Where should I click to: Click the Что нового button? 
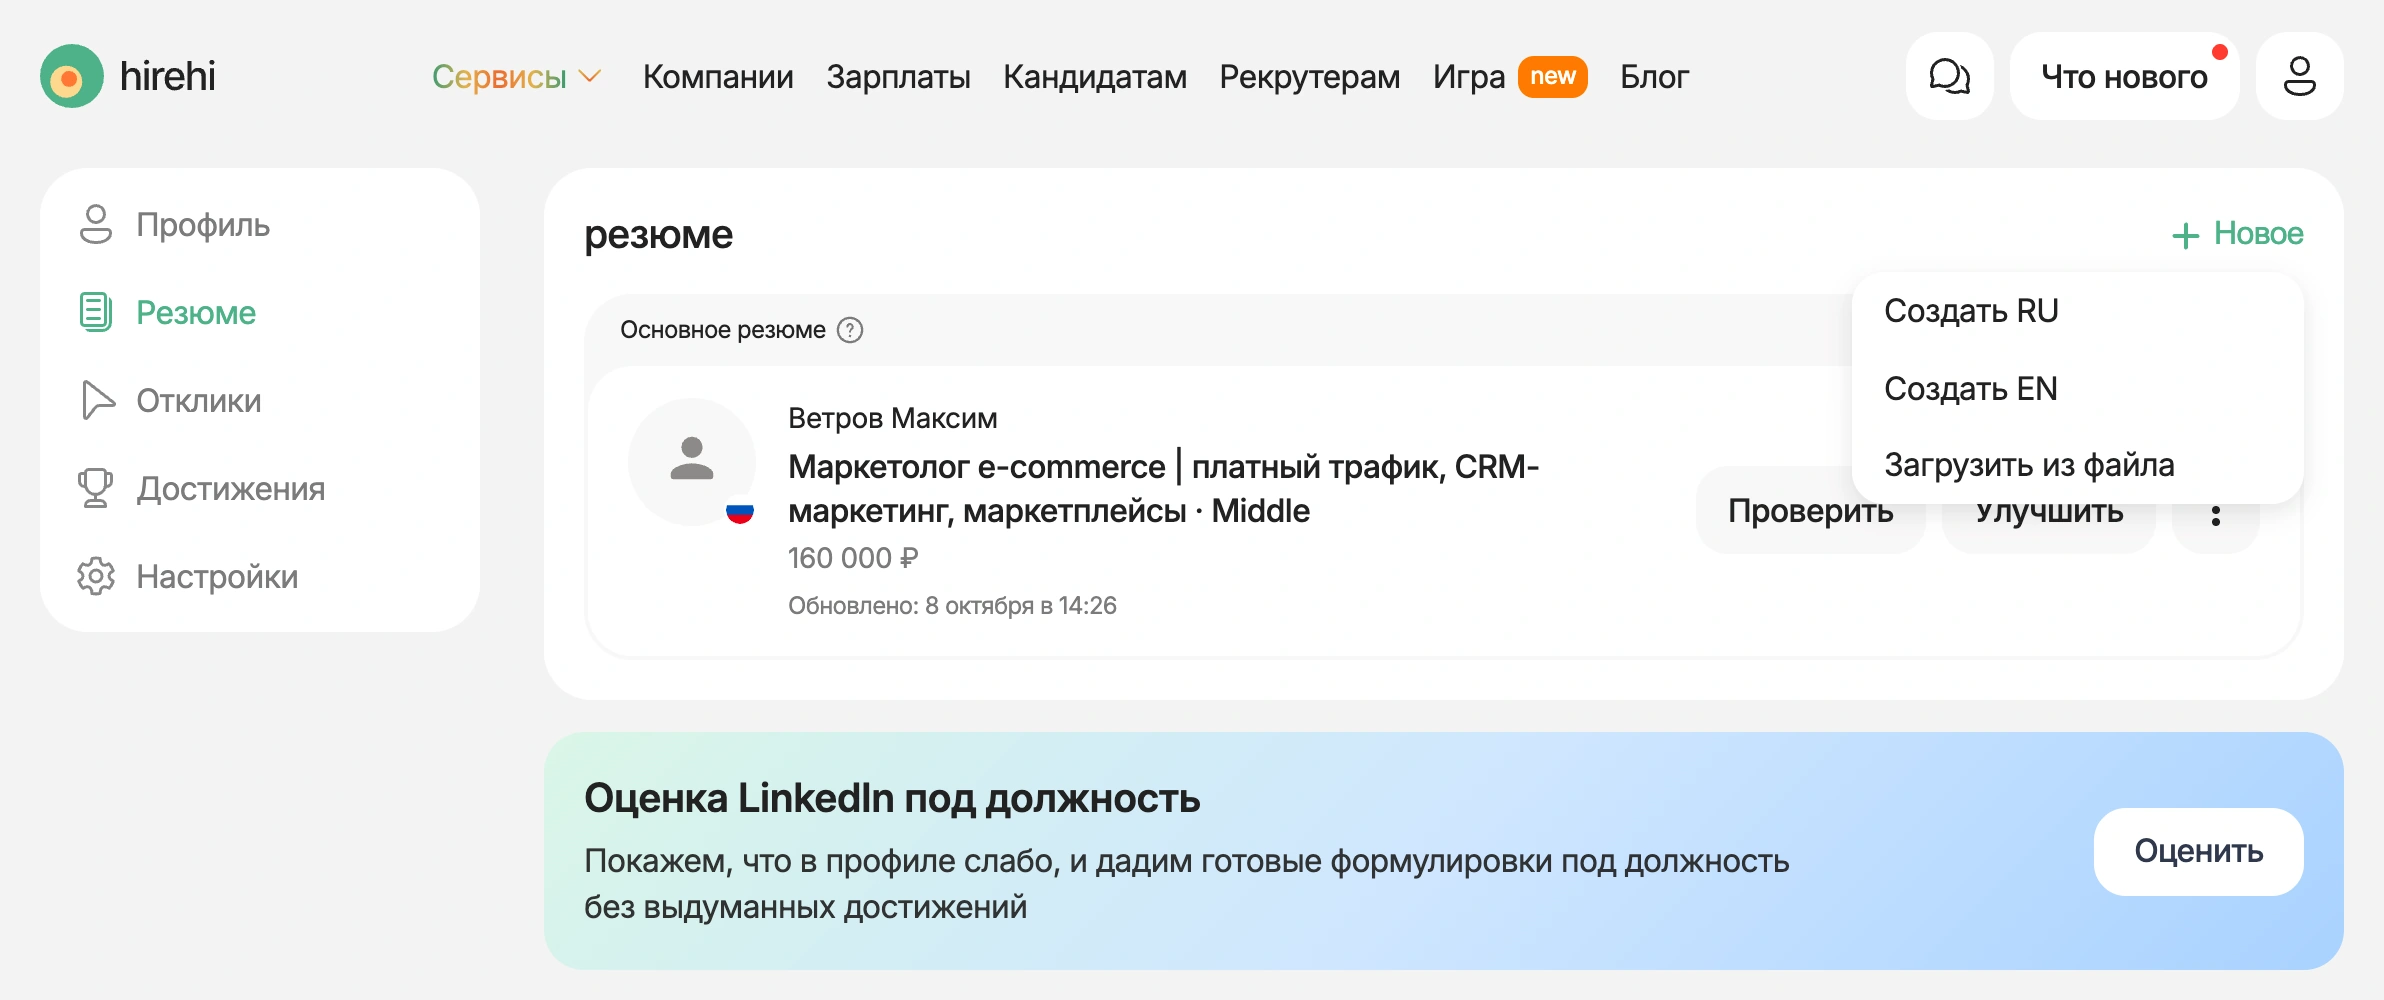click(x=2124, y=76)
